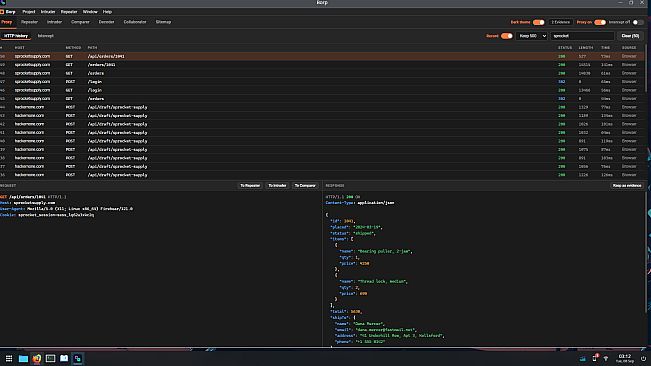Switch to the Collaborator tab
The height and width of the screenshot is (366, 651).
(x=135, y=22)
